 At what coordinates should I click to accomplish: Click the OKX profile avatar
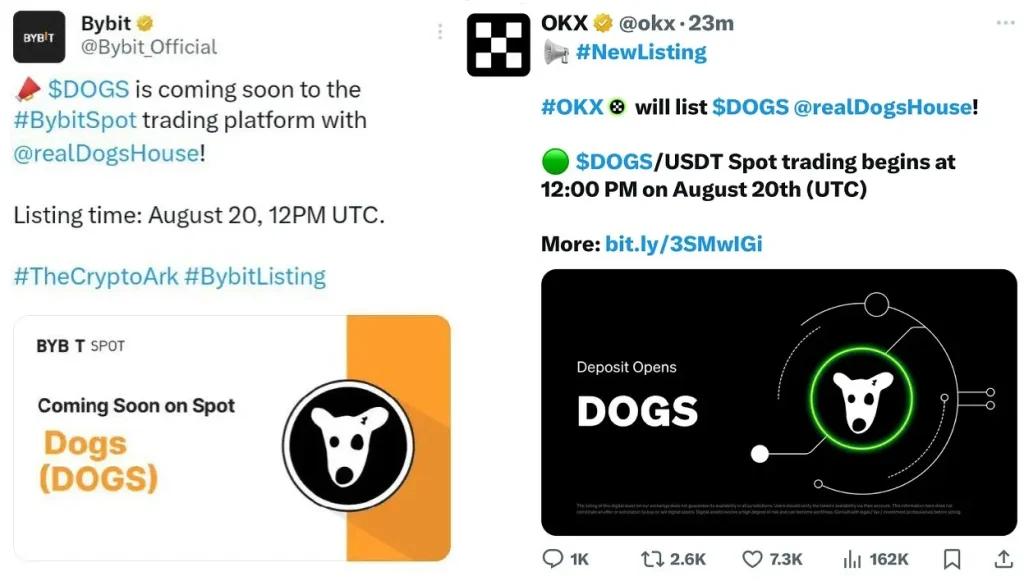point(498,45)
